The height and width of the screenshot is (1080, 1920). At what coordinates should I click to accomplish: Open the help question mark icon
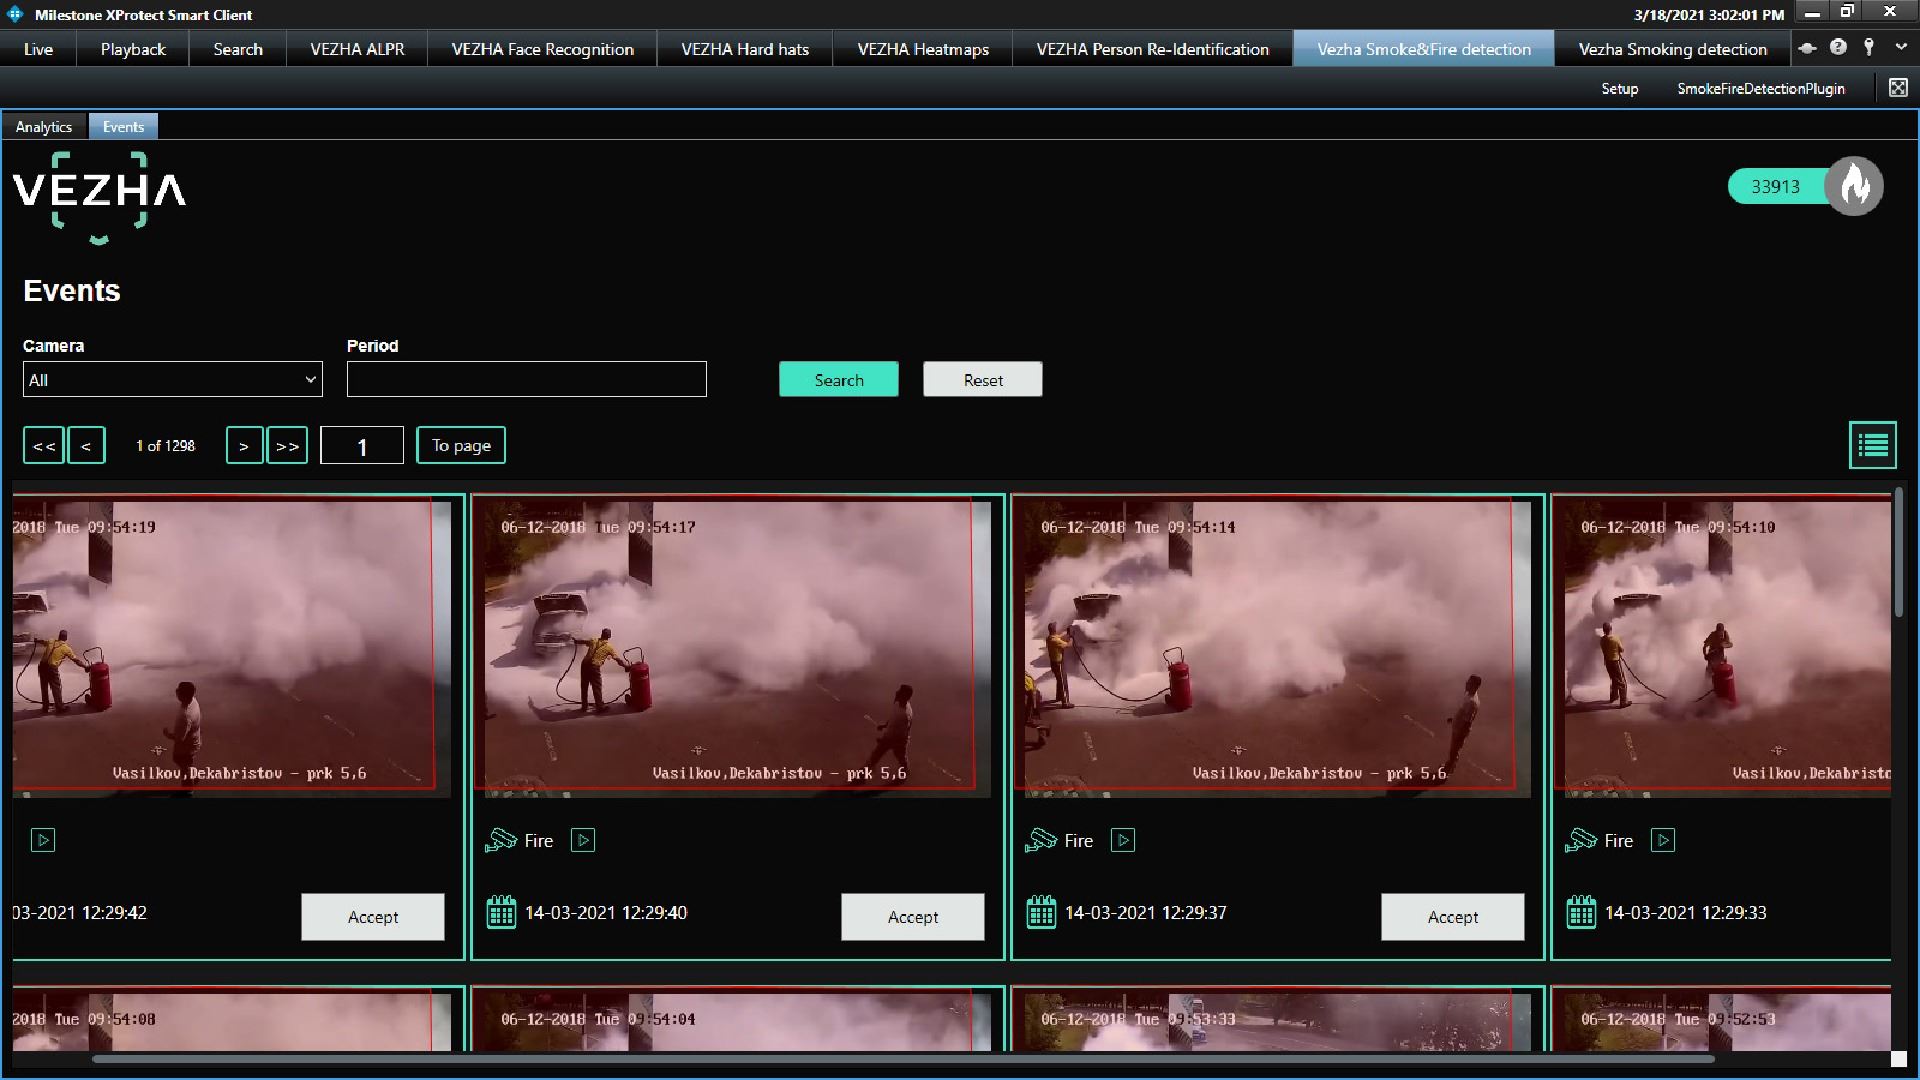(1838, 47)
